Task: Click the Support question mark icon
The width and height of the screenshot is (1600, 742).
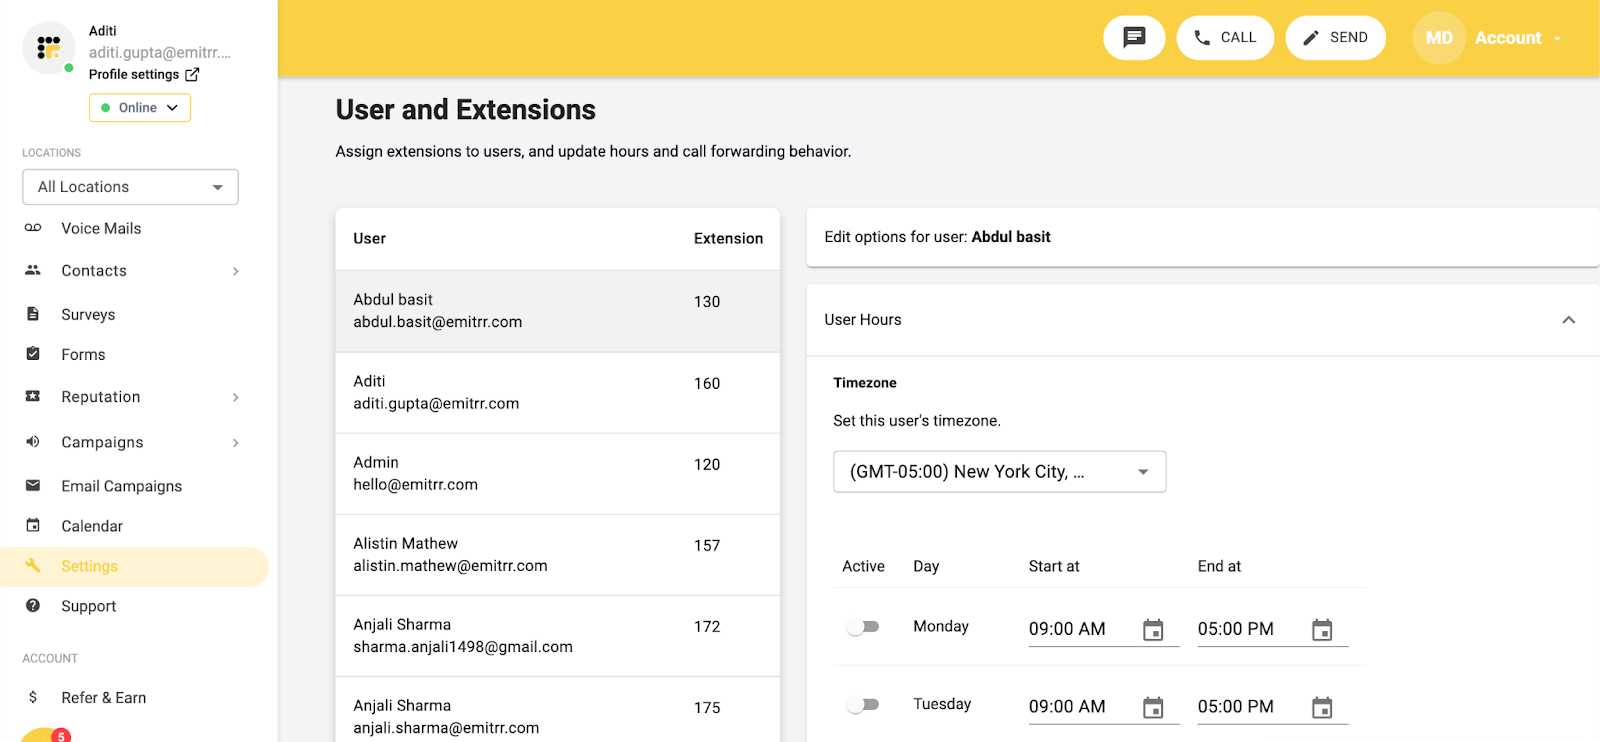Action: click(x=33, y=605)
